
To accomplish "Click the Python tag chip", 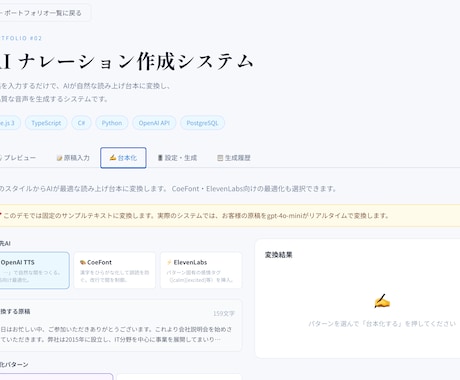I will [x=112, y=123].
